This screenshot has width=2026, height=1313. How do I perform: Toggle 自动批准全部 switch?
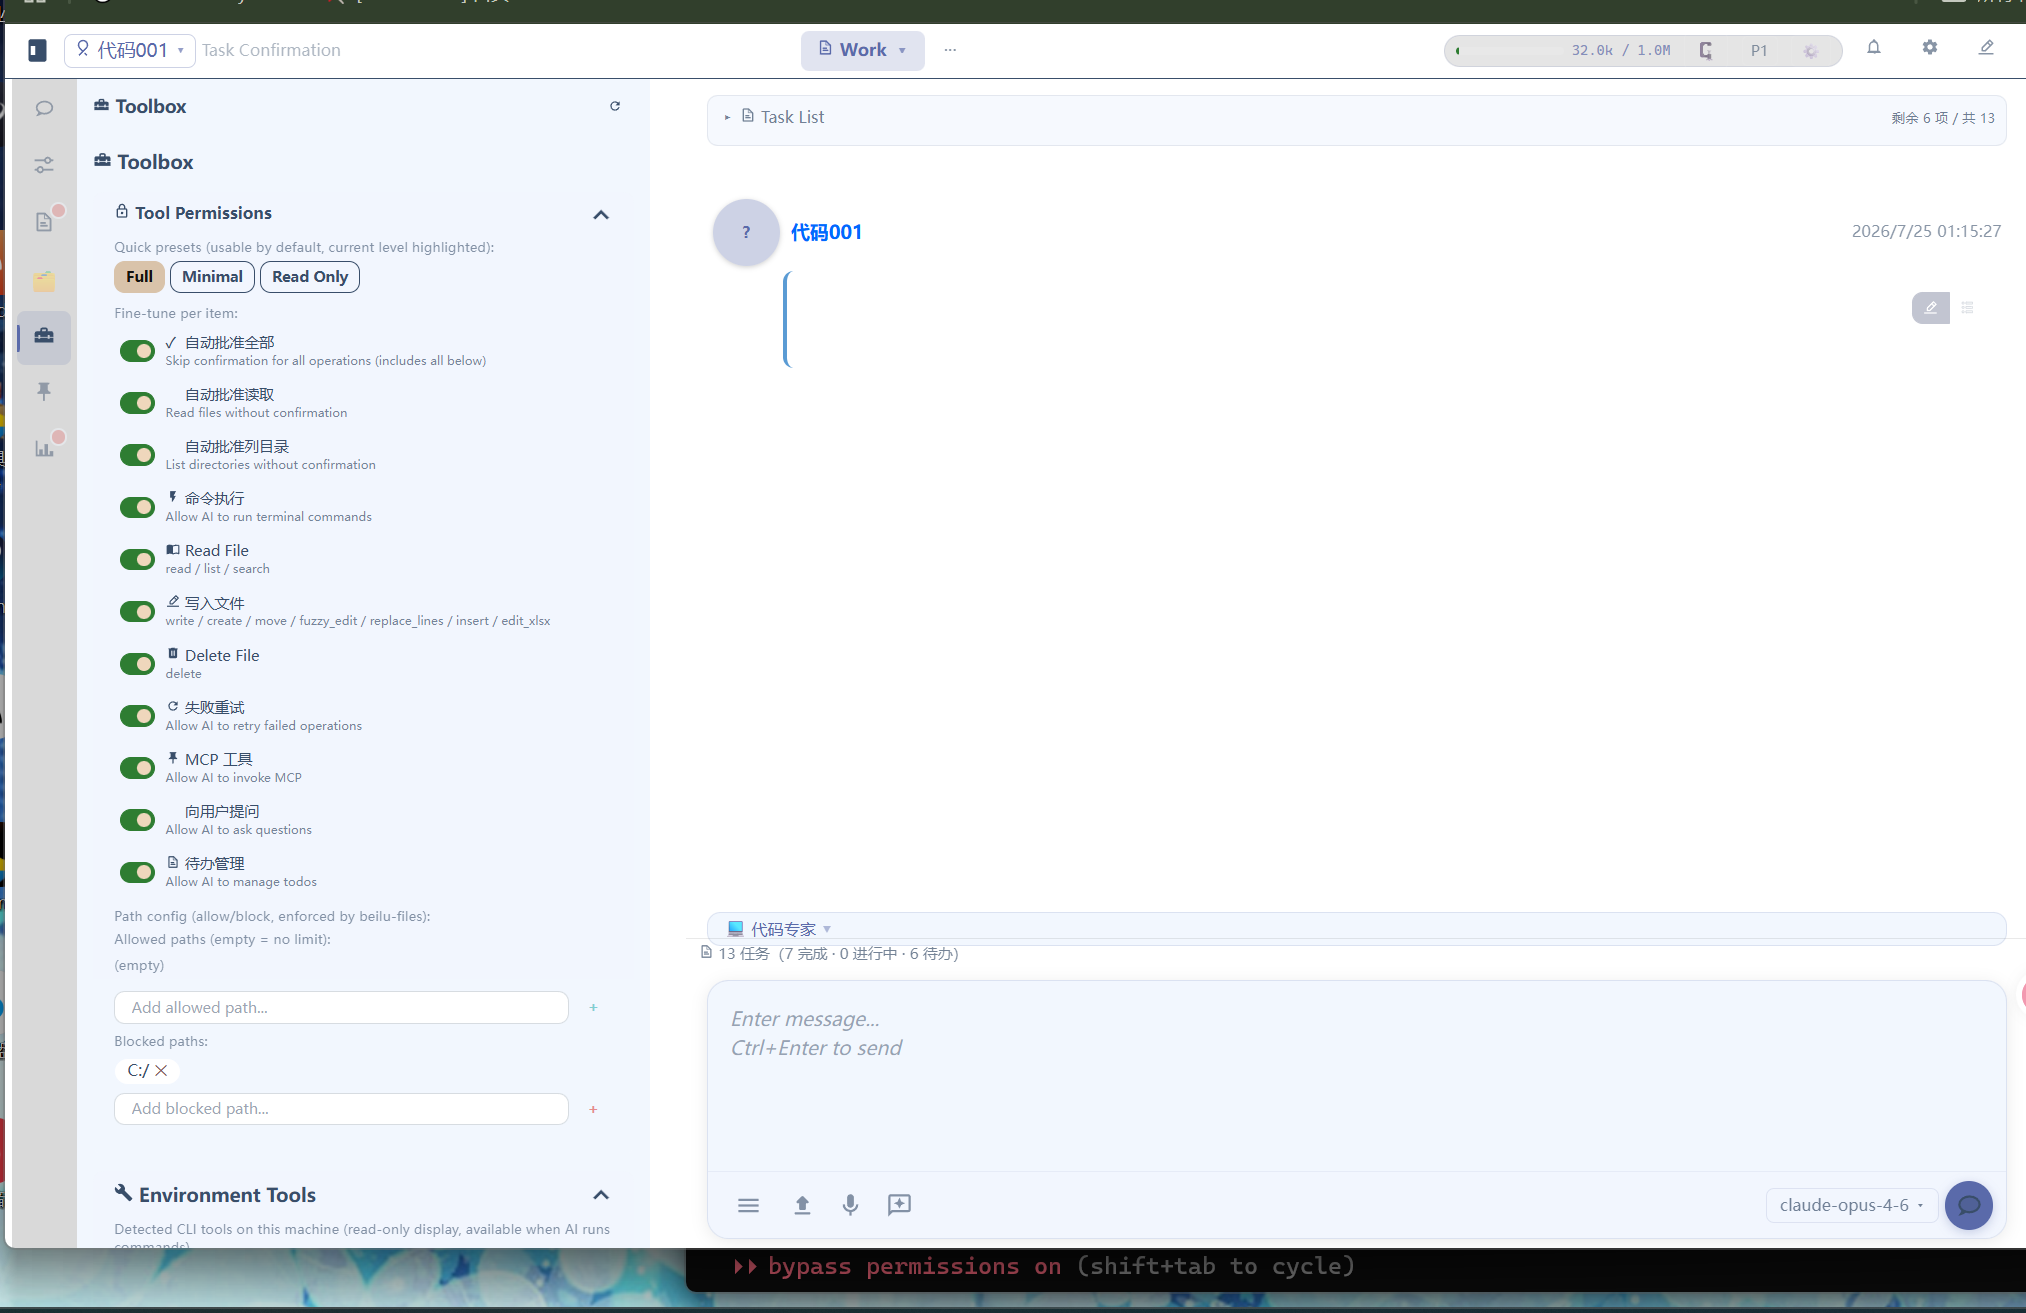(x=137, y=351)
